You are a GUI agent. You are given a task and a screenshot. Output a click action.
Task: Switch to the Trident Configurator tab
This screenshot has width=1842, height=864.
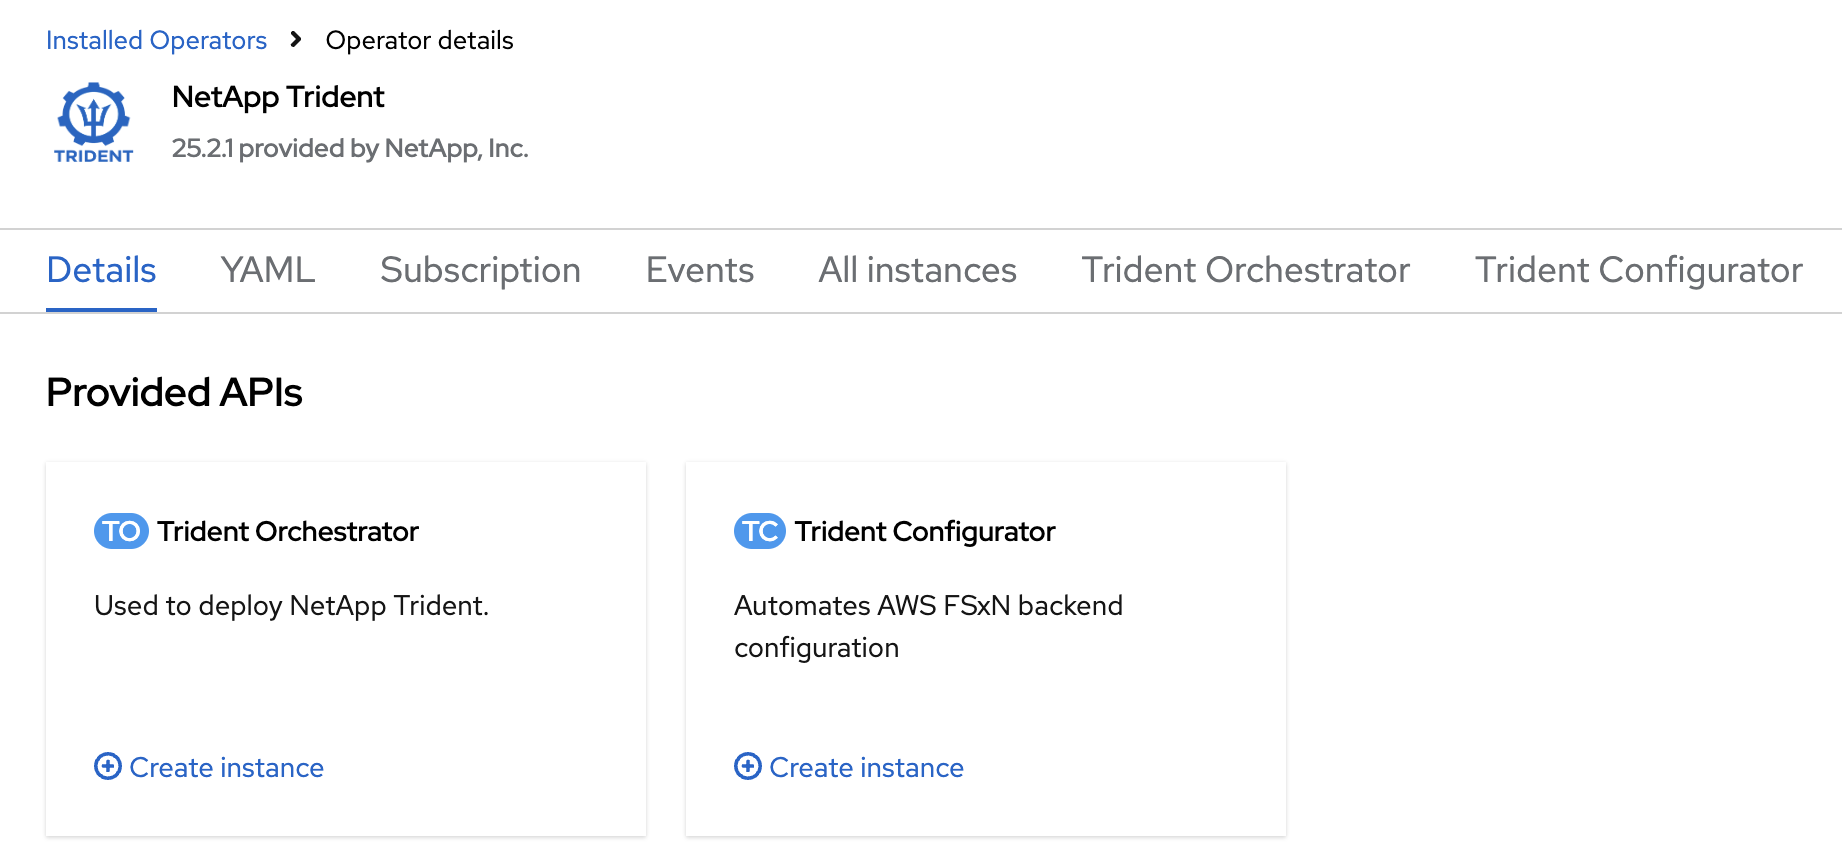pos(1638,270)
